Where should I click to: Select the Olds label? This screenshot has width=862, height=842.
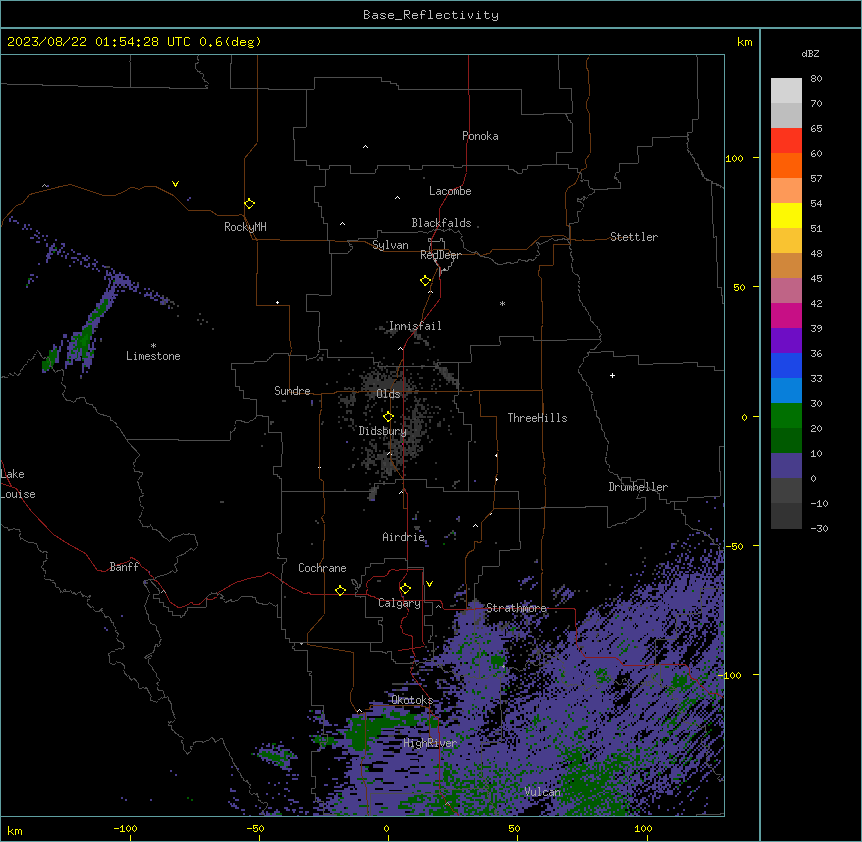(388, 394)
